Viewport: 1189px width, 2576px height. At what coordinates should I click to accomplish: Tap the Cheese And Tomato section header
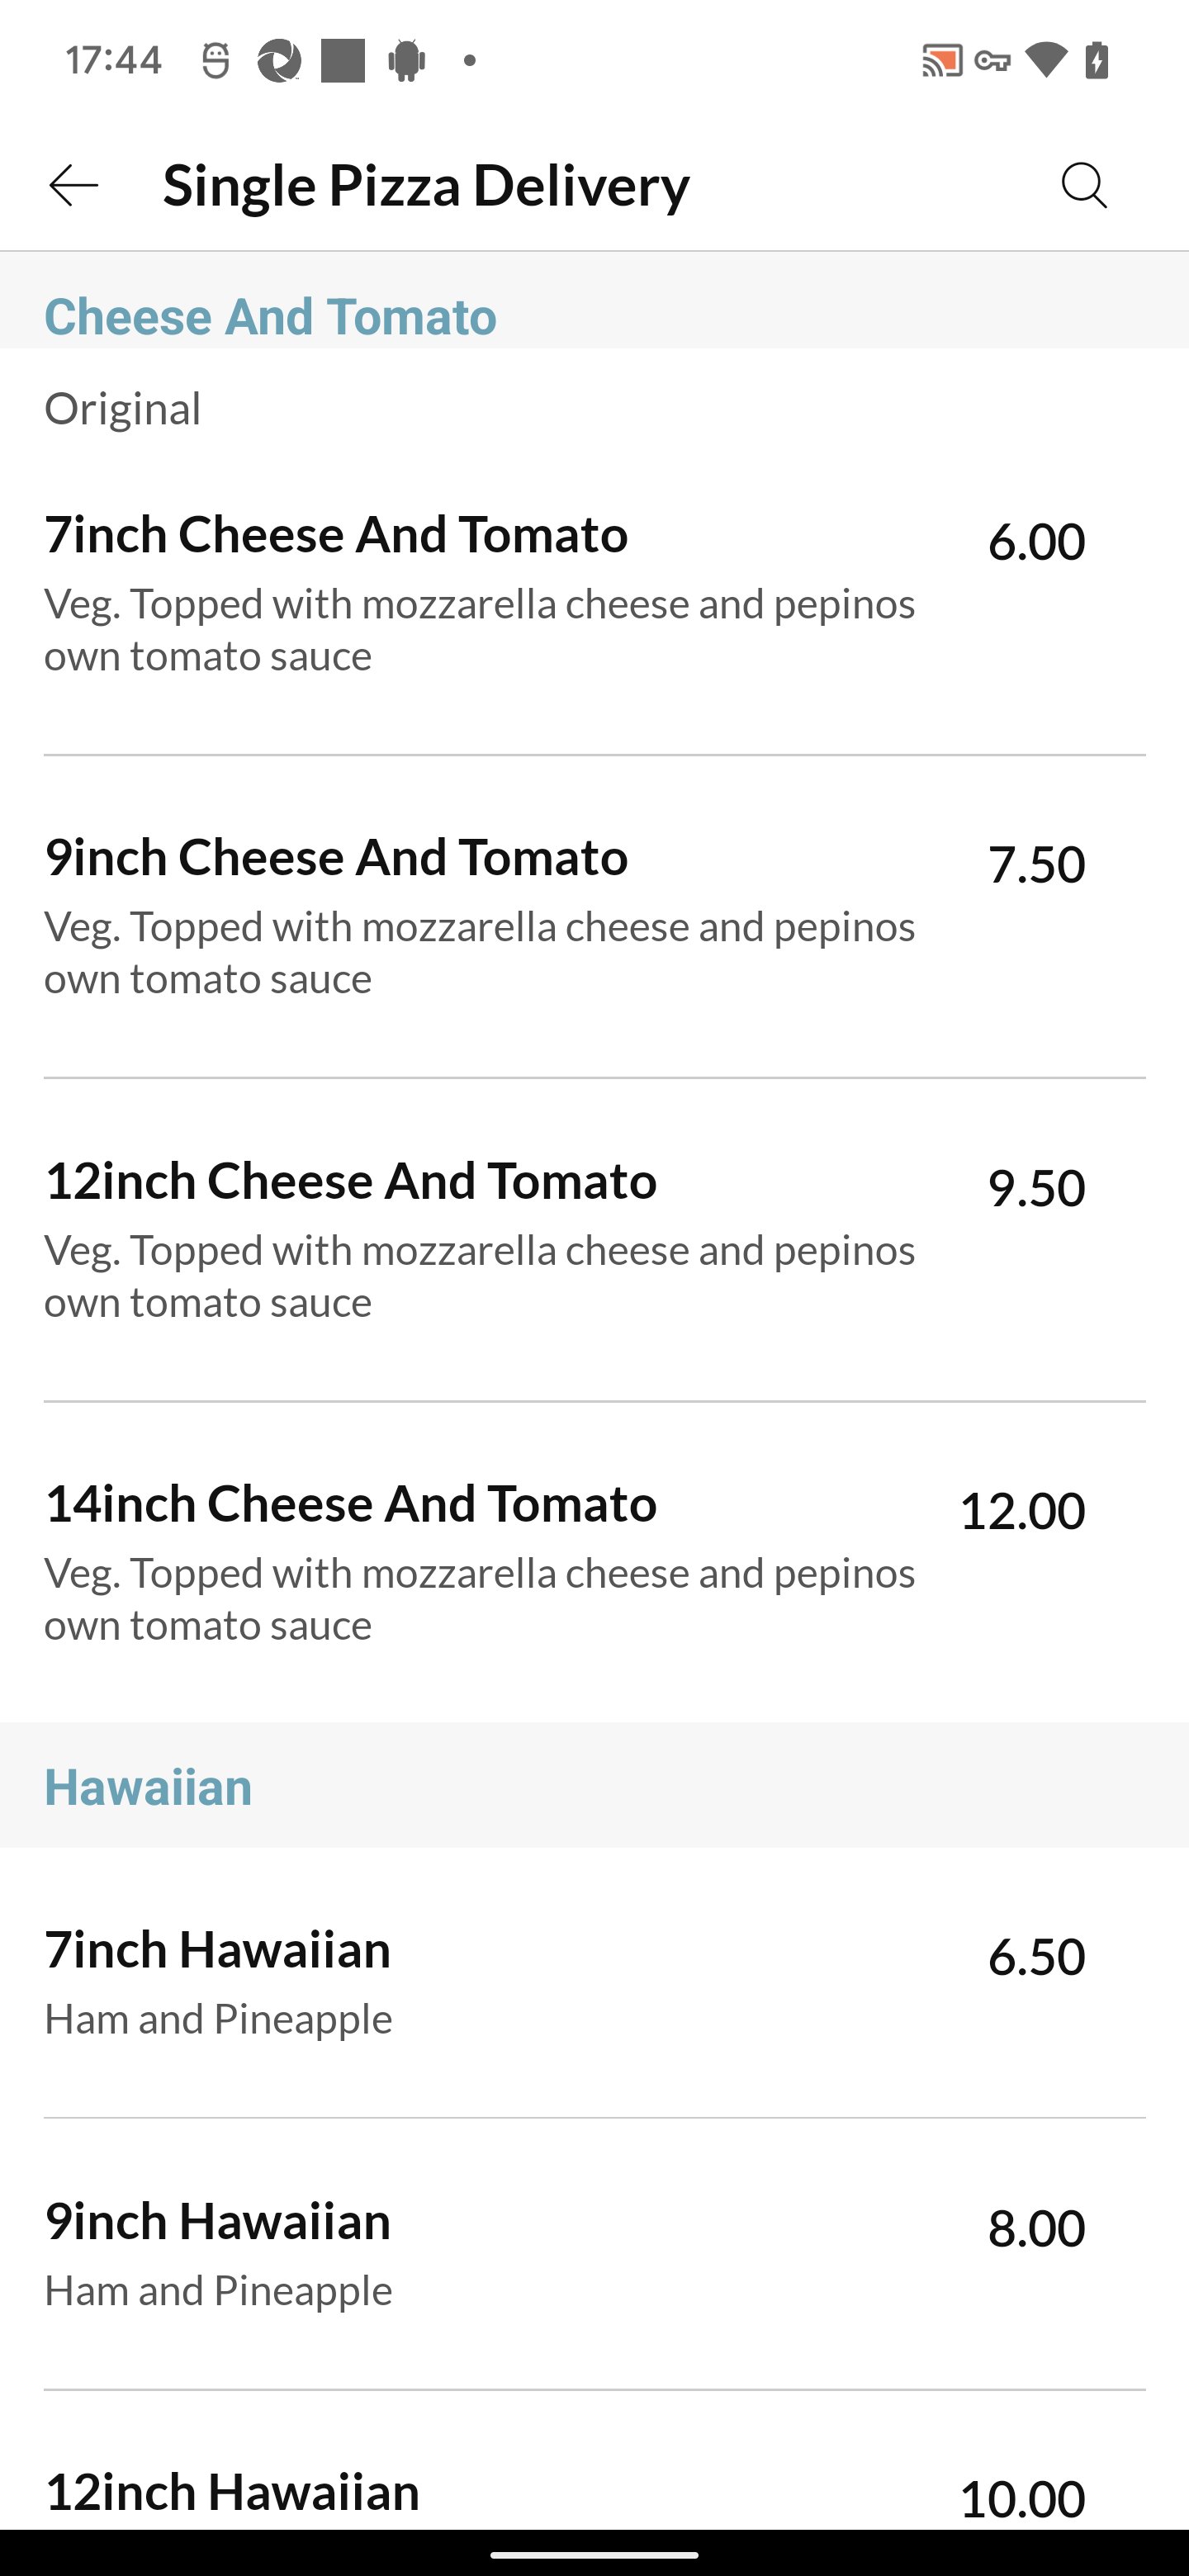pyautogui.click(x=270, y=317)
